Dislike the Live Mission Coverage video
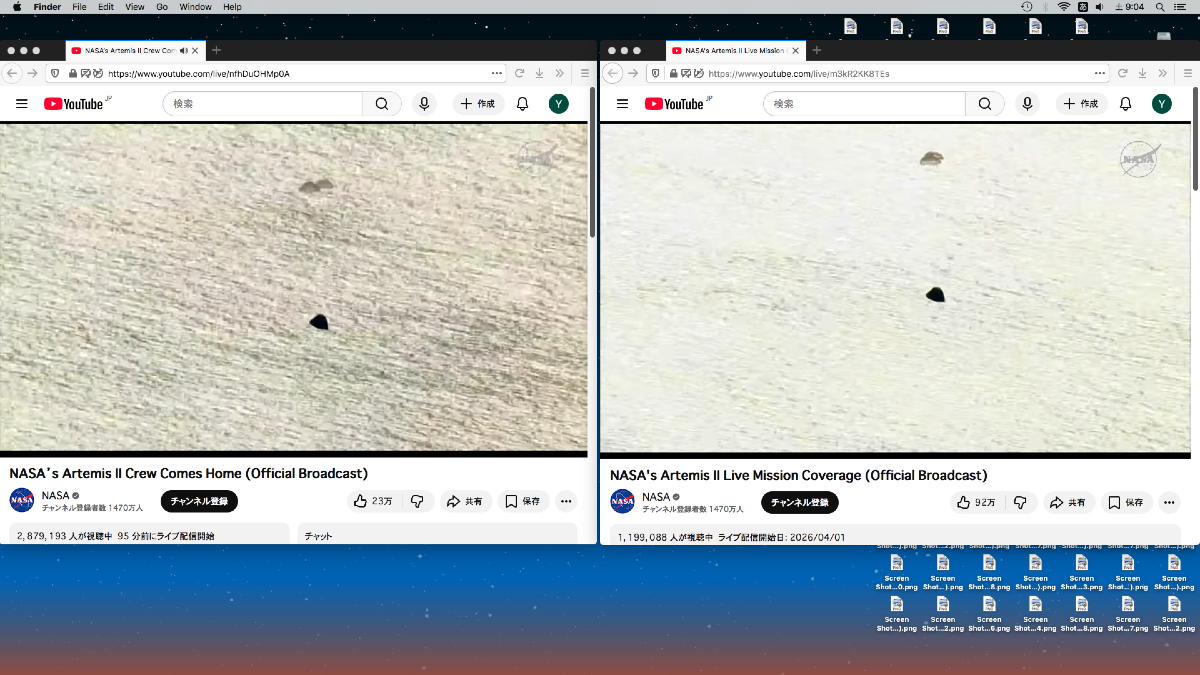This screenshot has height=675, width=1200. 1020,502
